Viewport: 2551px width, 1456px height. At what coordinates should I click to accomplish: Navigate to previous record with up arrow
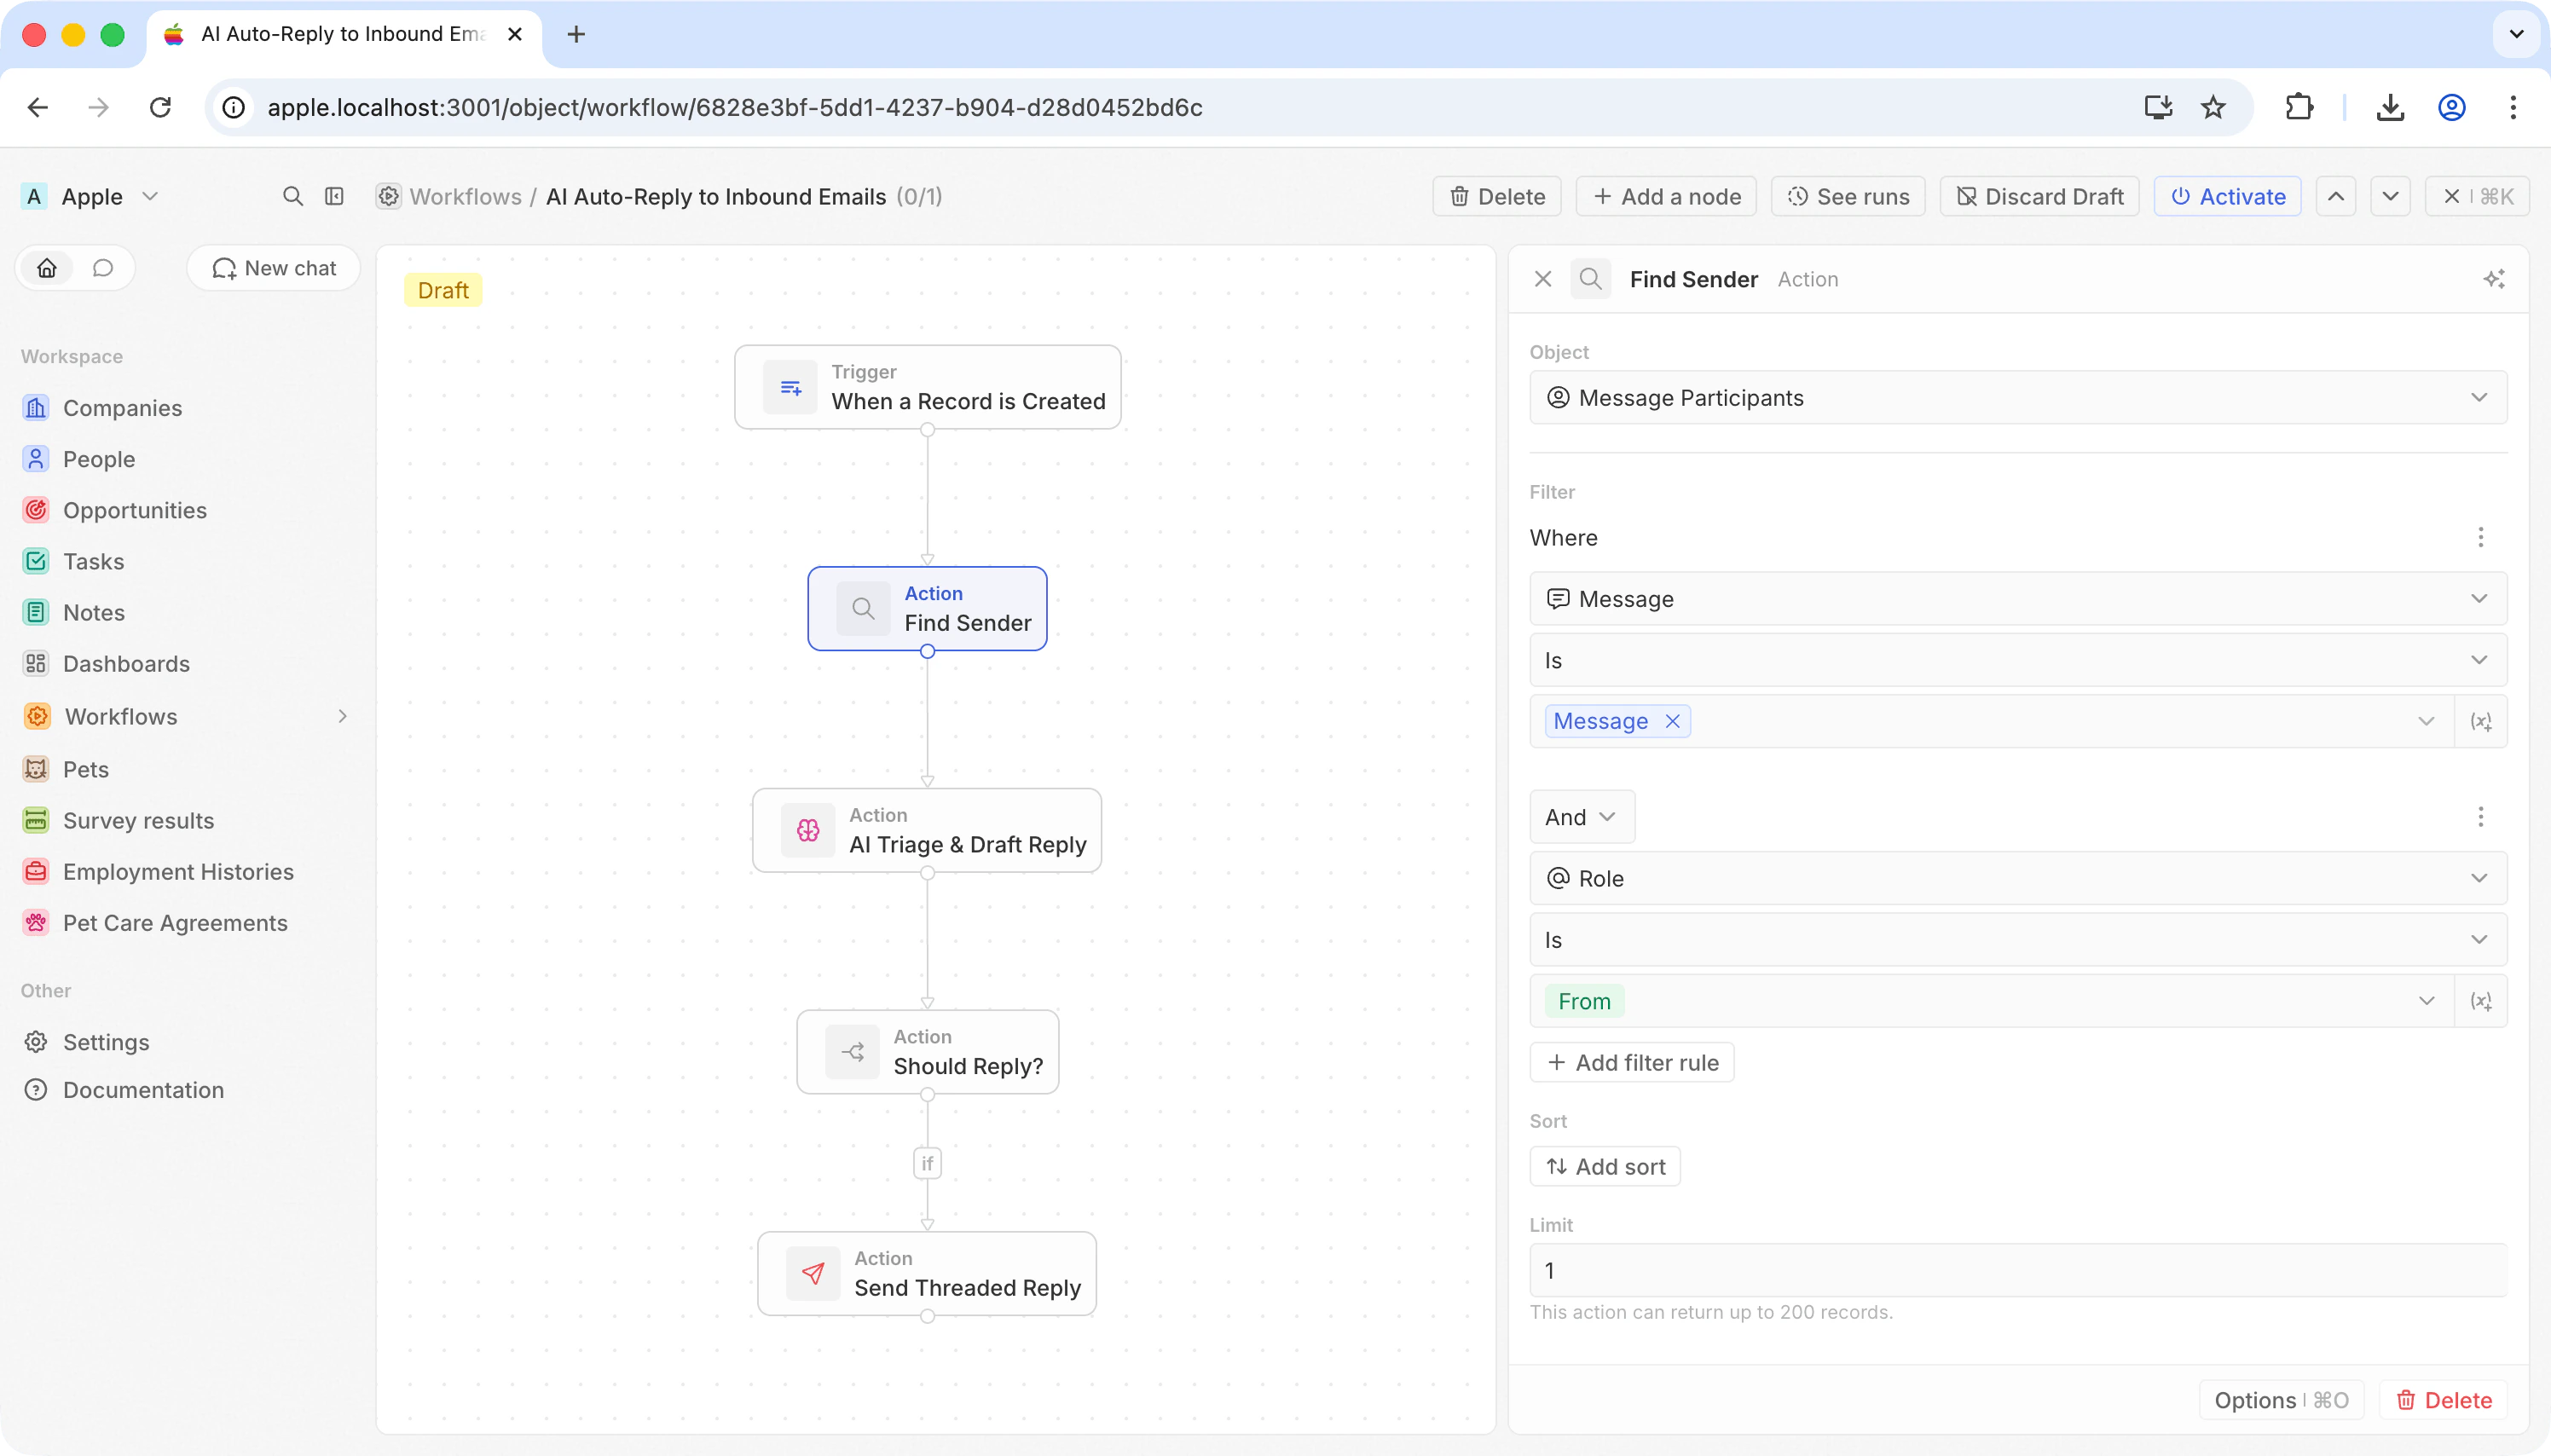click(x=2336, y=196)
